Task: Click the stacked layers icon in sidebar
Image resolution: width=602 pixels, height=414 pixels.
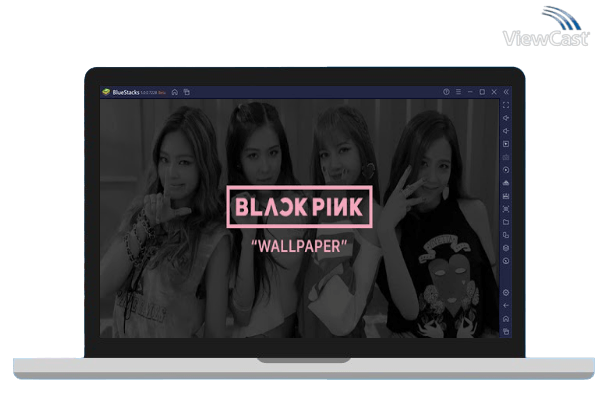Action: point(506,248)
